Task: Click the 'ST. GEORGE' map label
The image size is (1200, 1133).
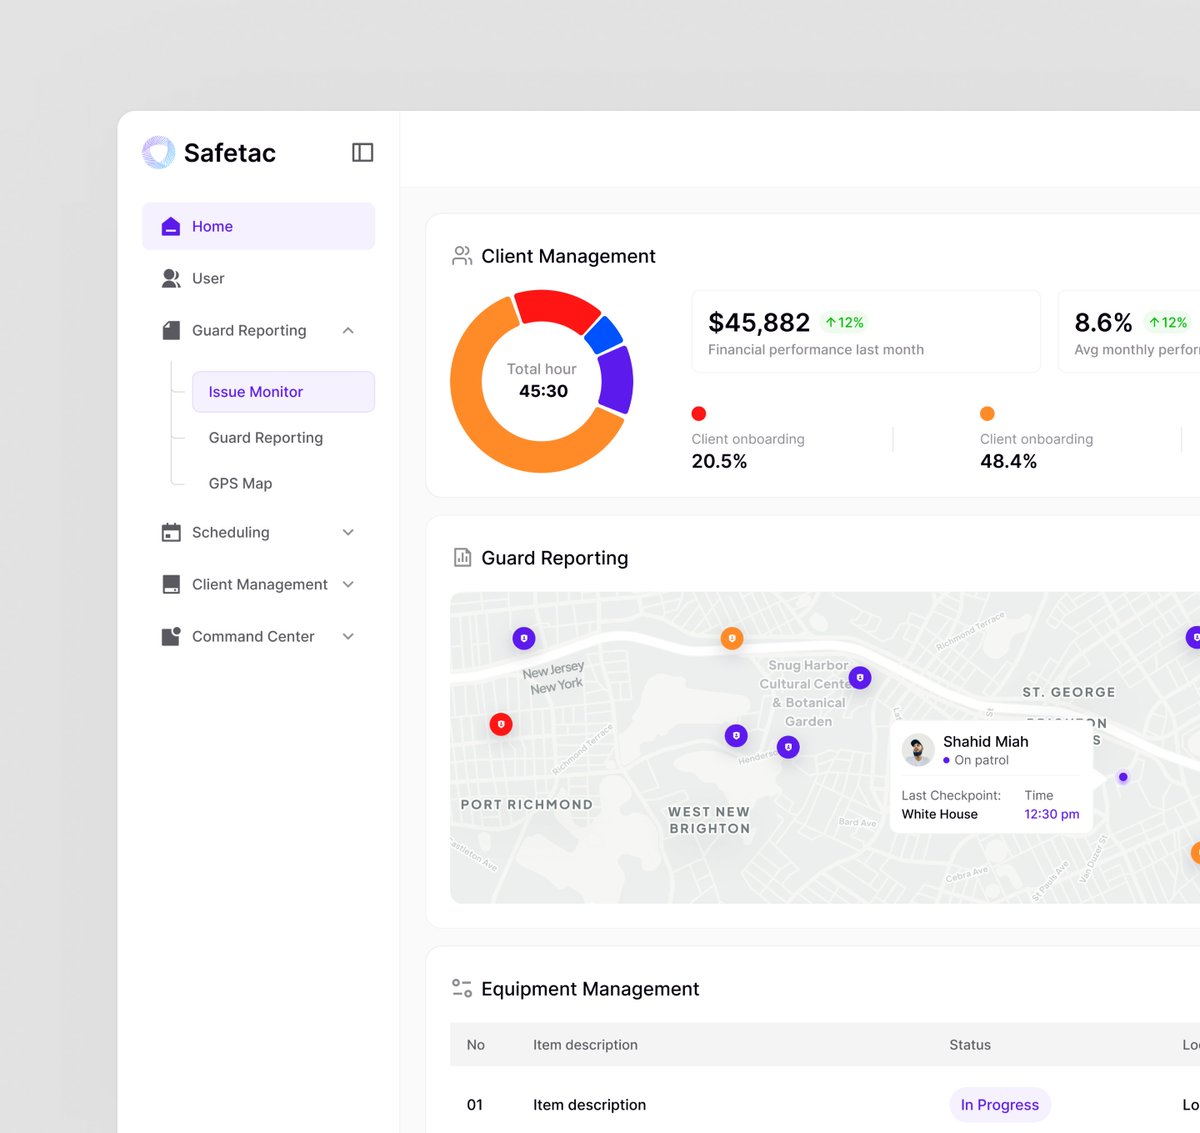Action: 1069,692
